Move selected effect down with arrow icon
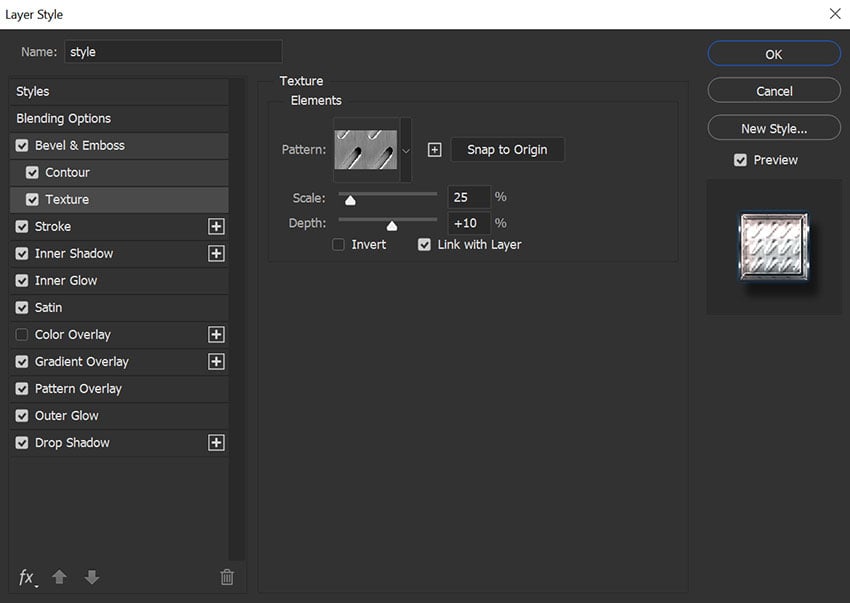This screenshot has width=850, height=603. point(91,577)
